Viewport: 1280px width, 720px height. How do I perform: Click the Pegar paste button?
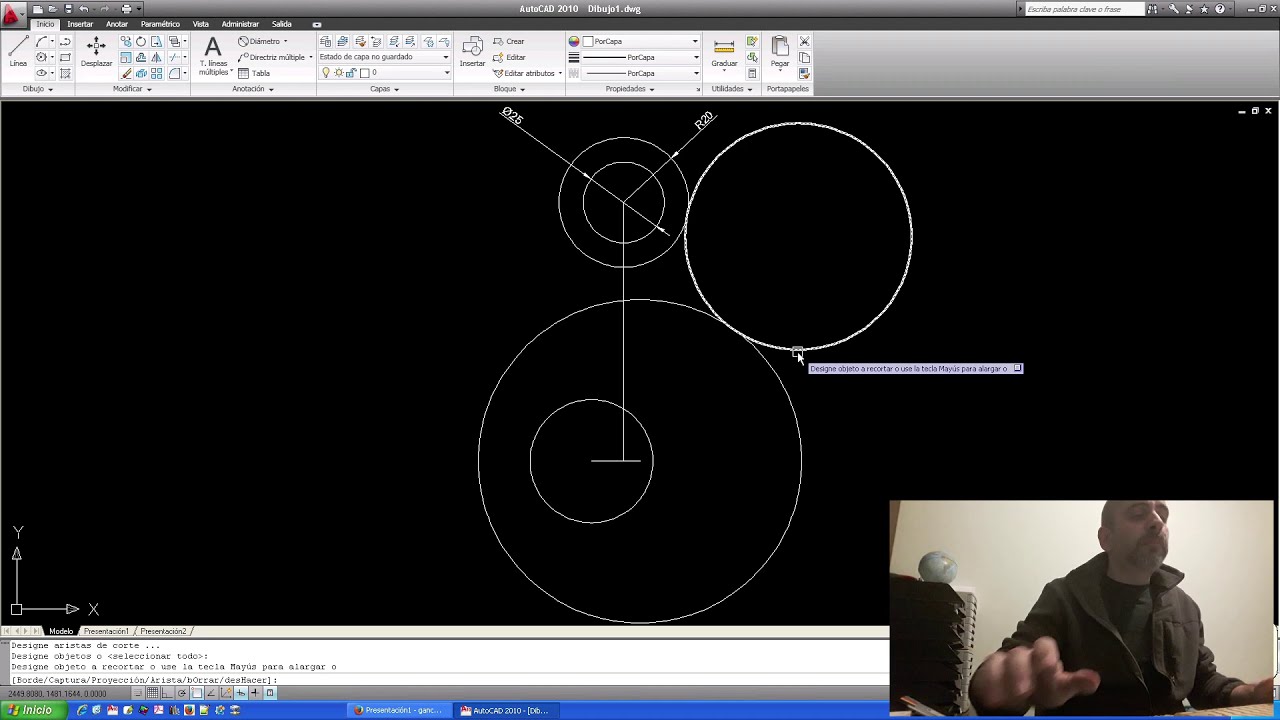pos(780,53)
